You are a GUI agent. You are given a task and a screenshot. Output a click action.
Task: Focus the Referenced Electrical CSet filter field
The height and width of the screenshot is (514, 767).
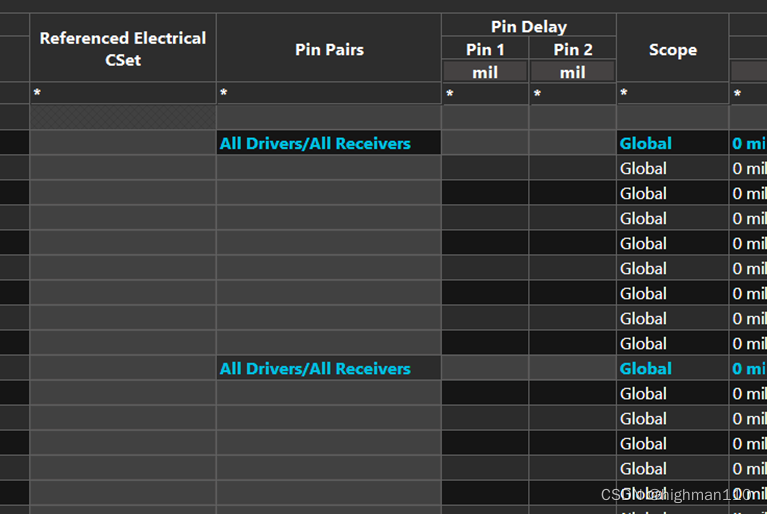pyautogui.click(x=123, y=93)
